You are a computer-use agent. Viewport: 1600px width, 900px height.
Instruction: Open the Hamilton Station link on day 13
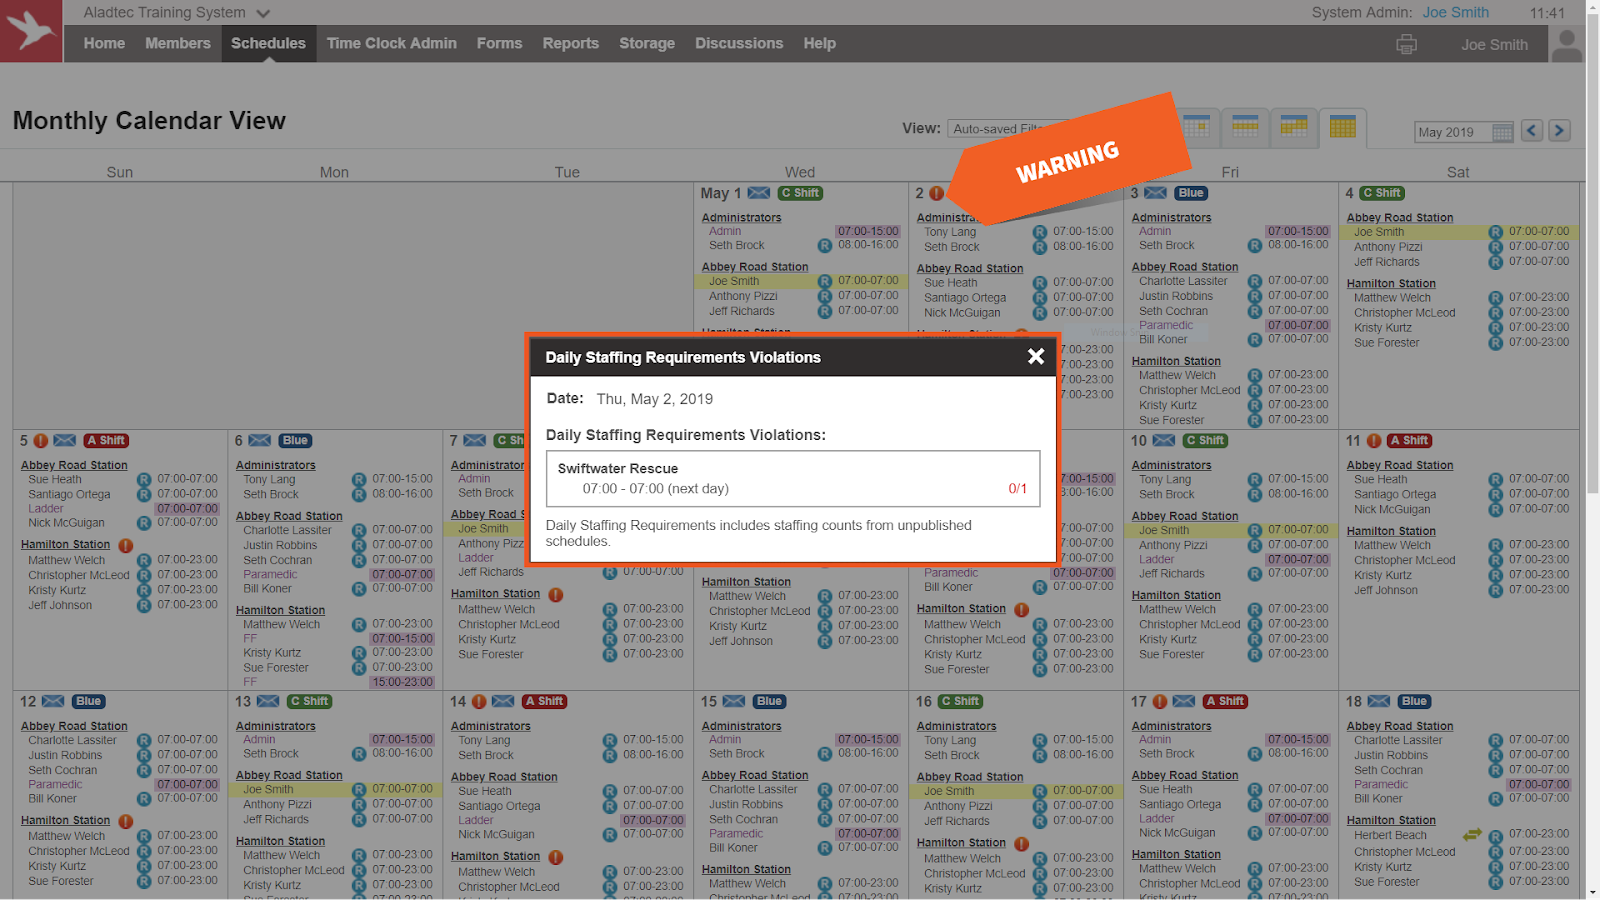280,842
